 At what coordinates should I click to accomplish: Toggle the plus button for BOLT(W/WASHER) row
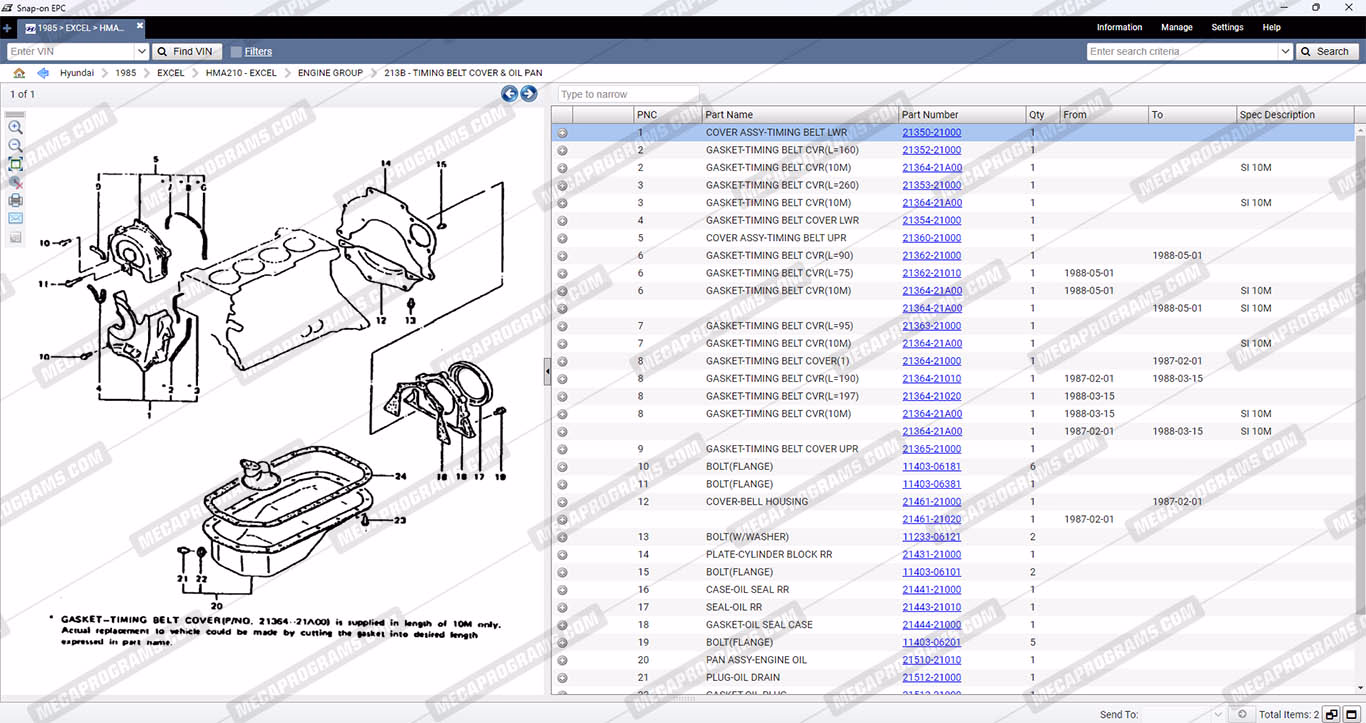point(562,537)
